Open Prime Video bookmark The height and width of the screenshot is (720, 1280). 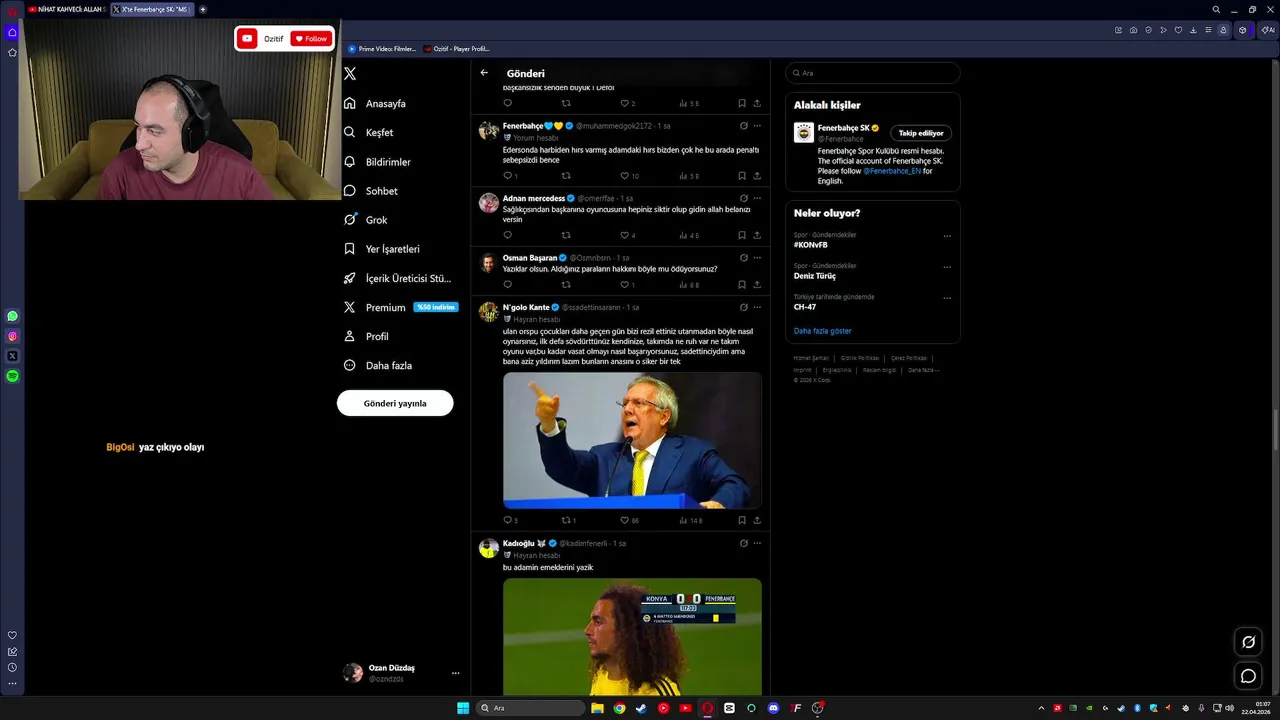[x=382, y=48]
